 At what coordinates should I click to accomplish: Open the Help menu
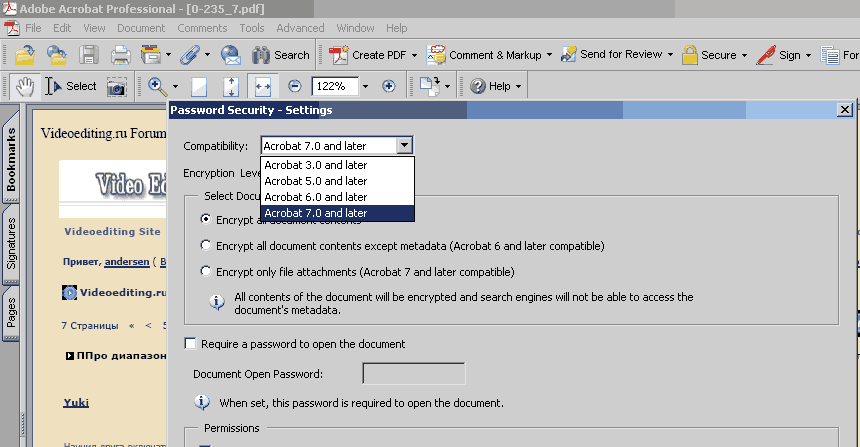tap(397, 28)
